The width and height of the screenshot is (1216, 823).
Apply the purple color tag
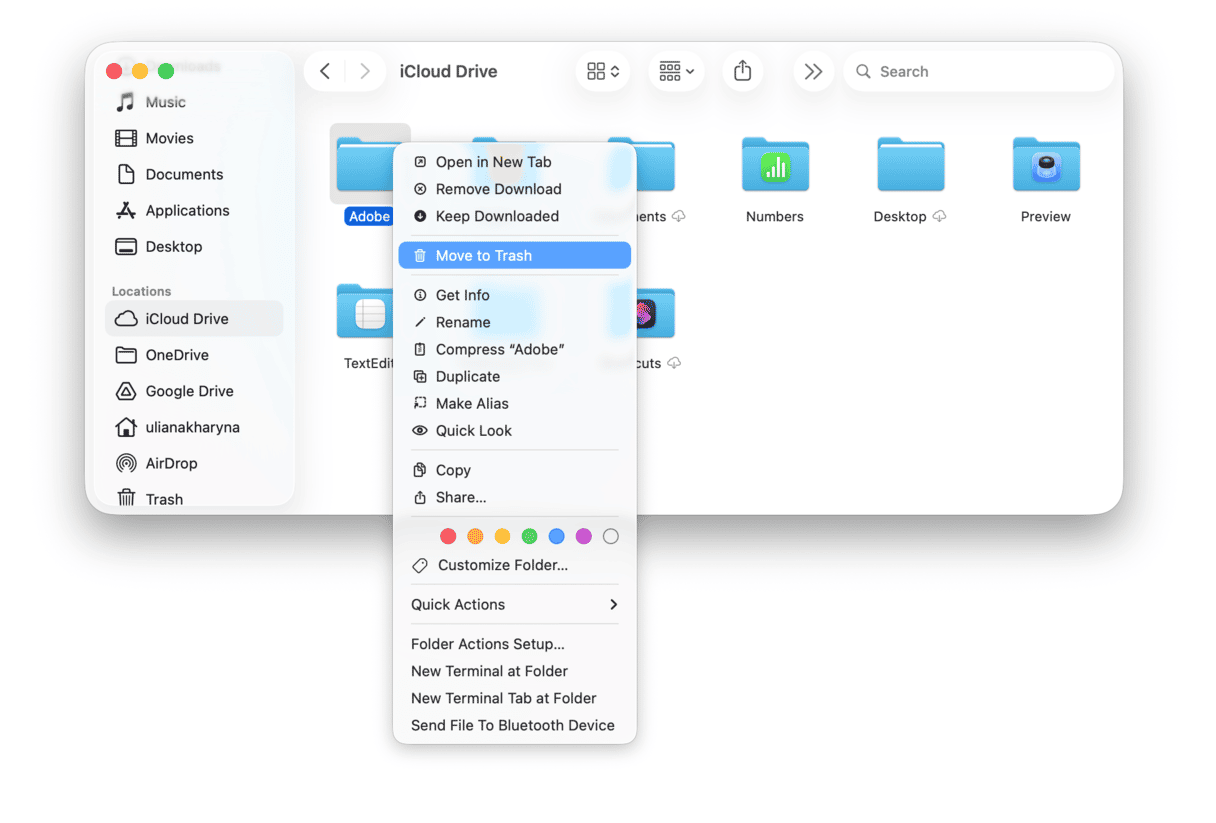click(584, 537)
